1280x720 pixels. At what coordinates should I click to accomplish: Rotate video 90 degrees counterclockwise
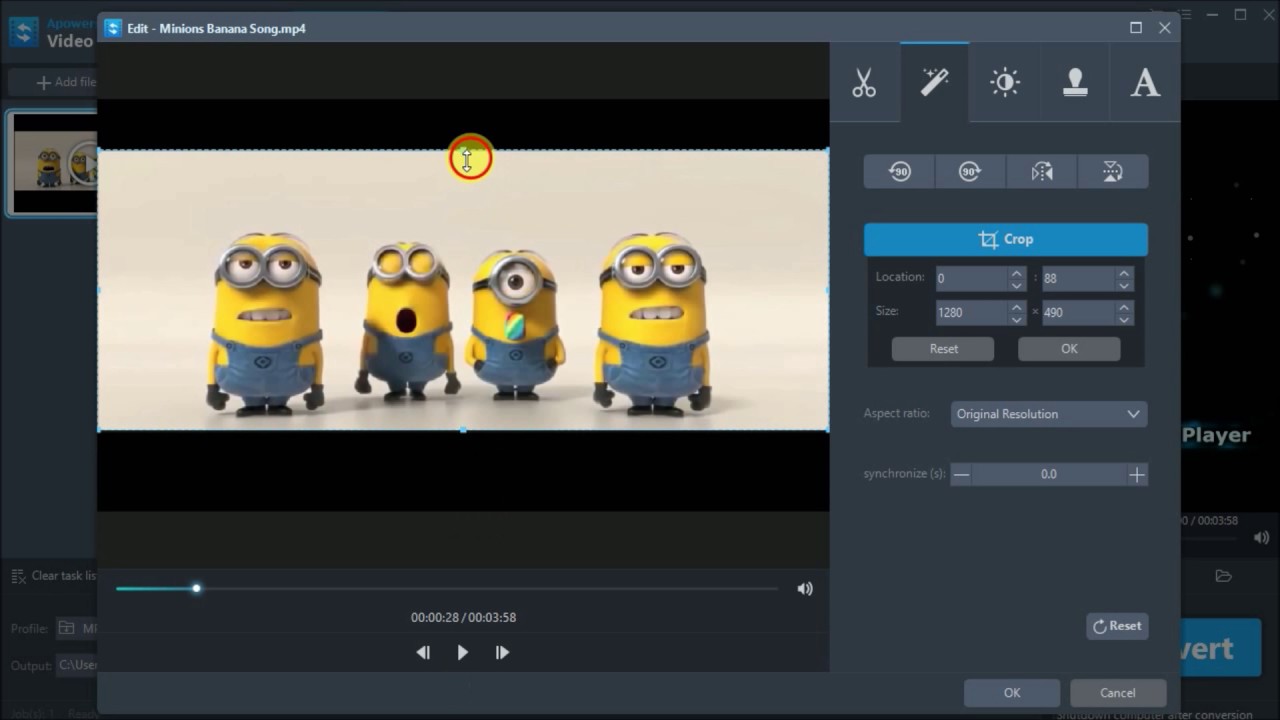point(899,172)
